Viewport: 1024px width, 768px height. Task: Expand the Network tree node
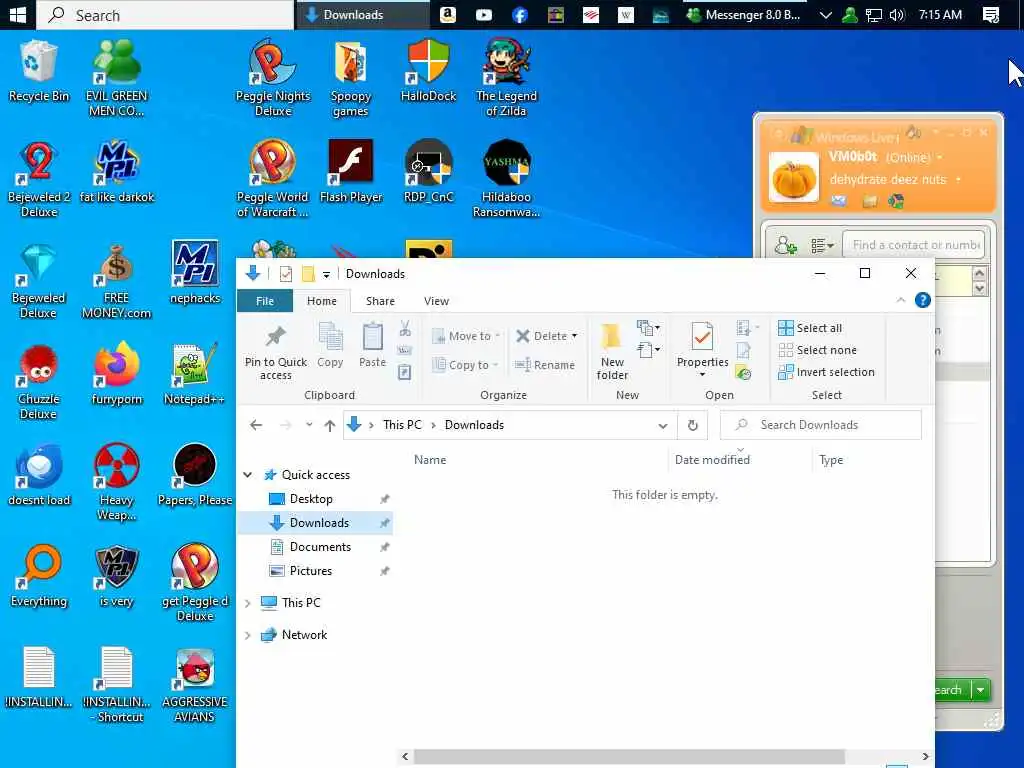pyautogui.click(x=248, y=635)
